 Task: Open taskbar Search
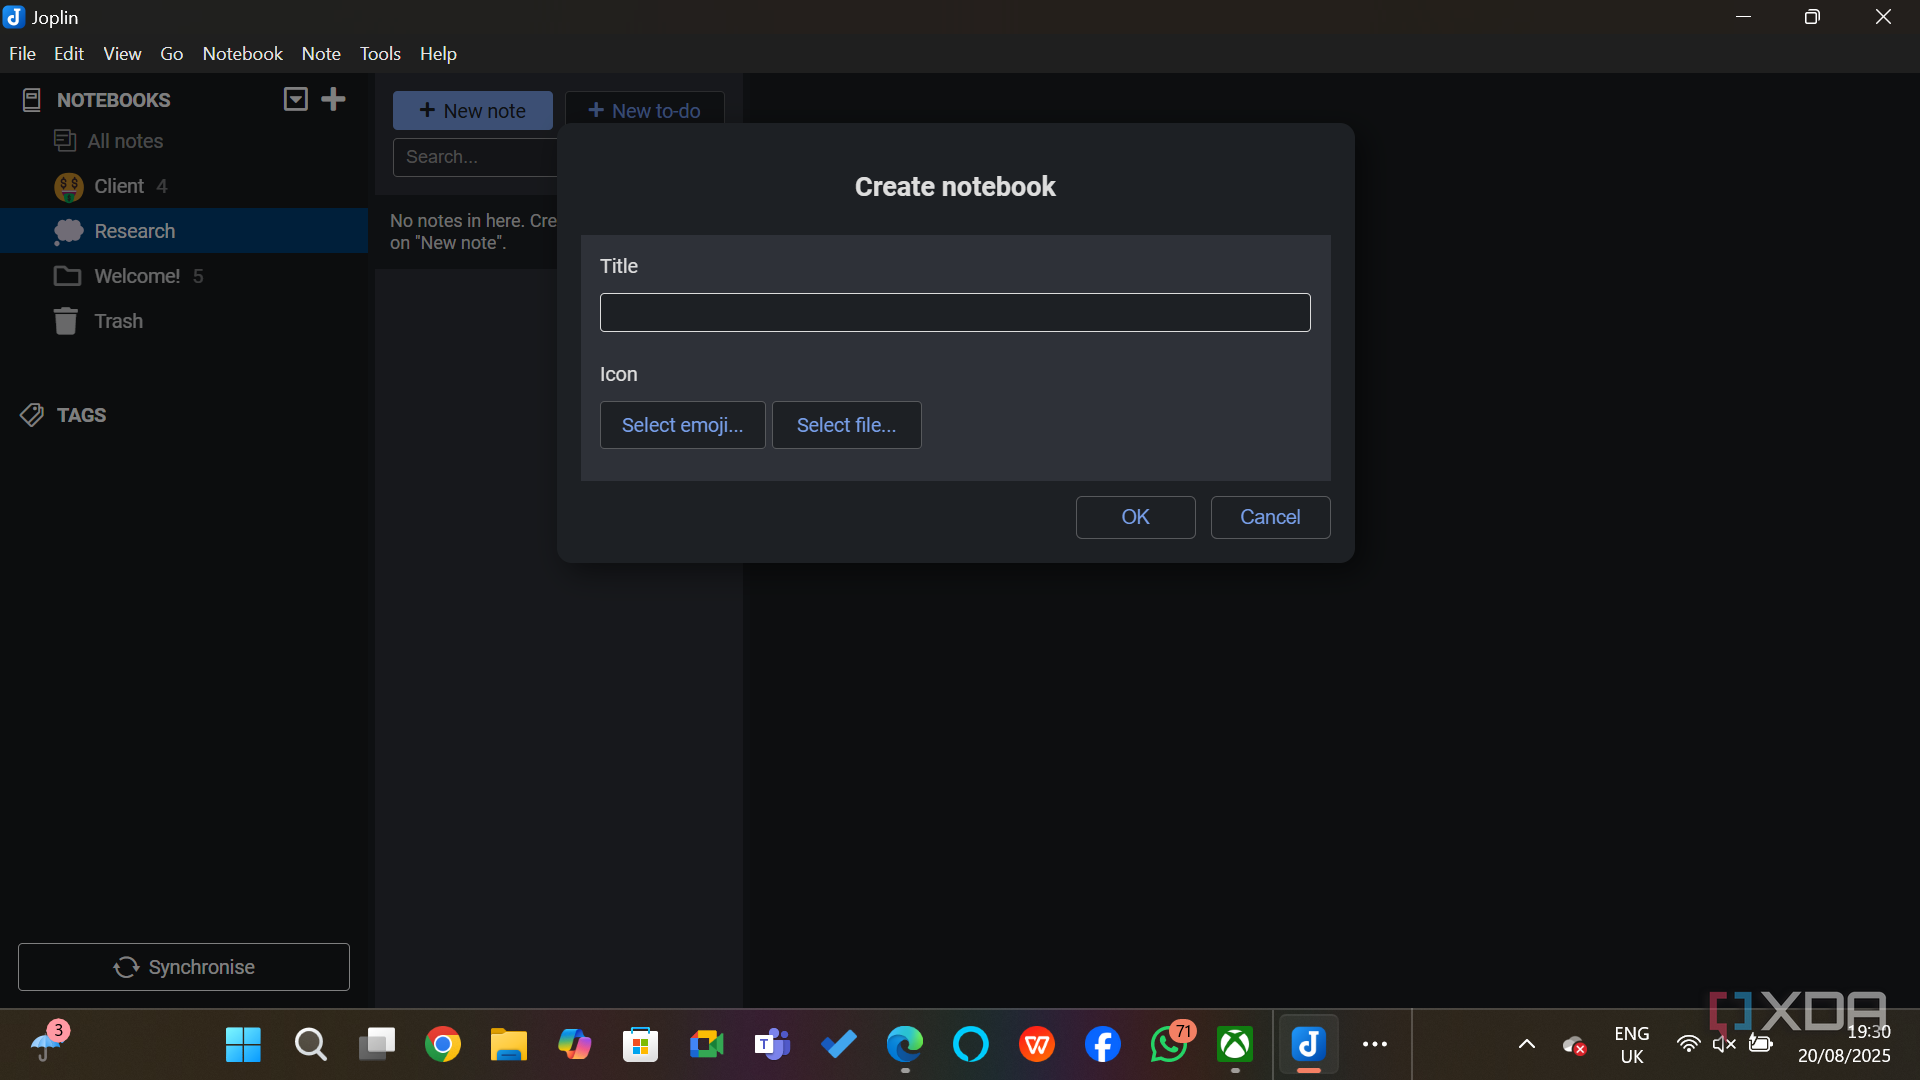click(311, 1045)
